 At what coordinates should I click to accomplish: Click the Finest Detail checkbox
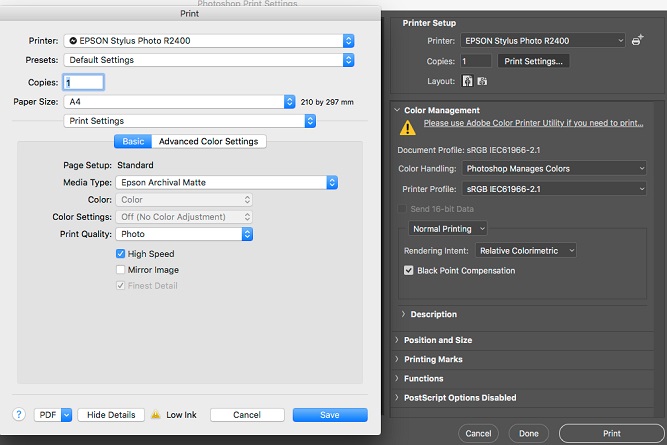point(120,285)
